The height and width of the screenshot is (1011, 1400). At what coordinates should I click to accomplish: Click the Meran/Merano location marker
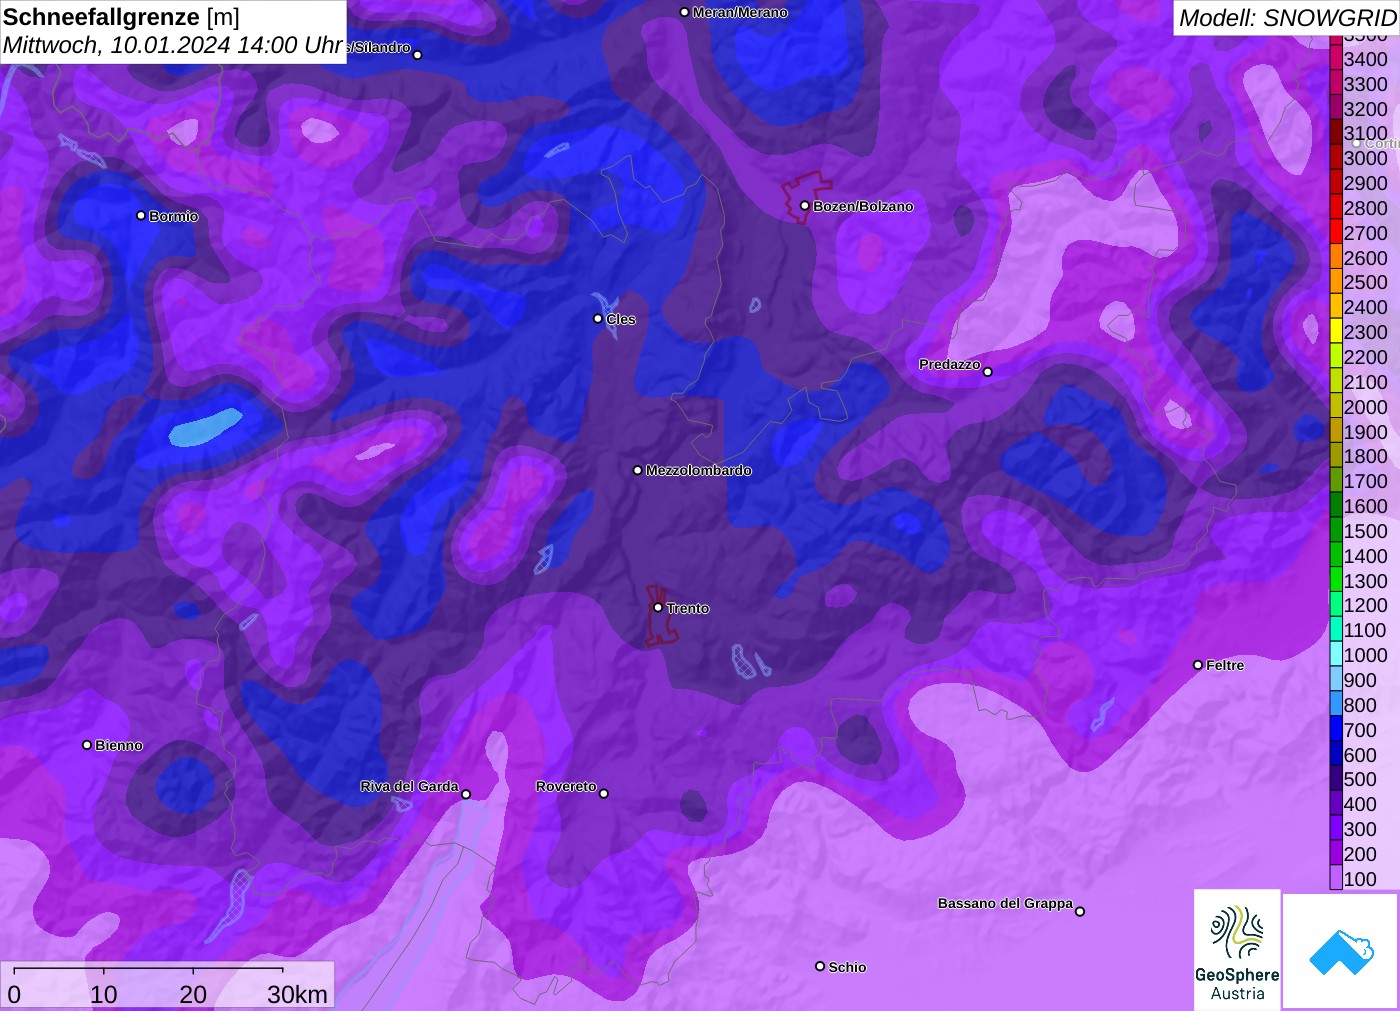[x=684, y=12]
